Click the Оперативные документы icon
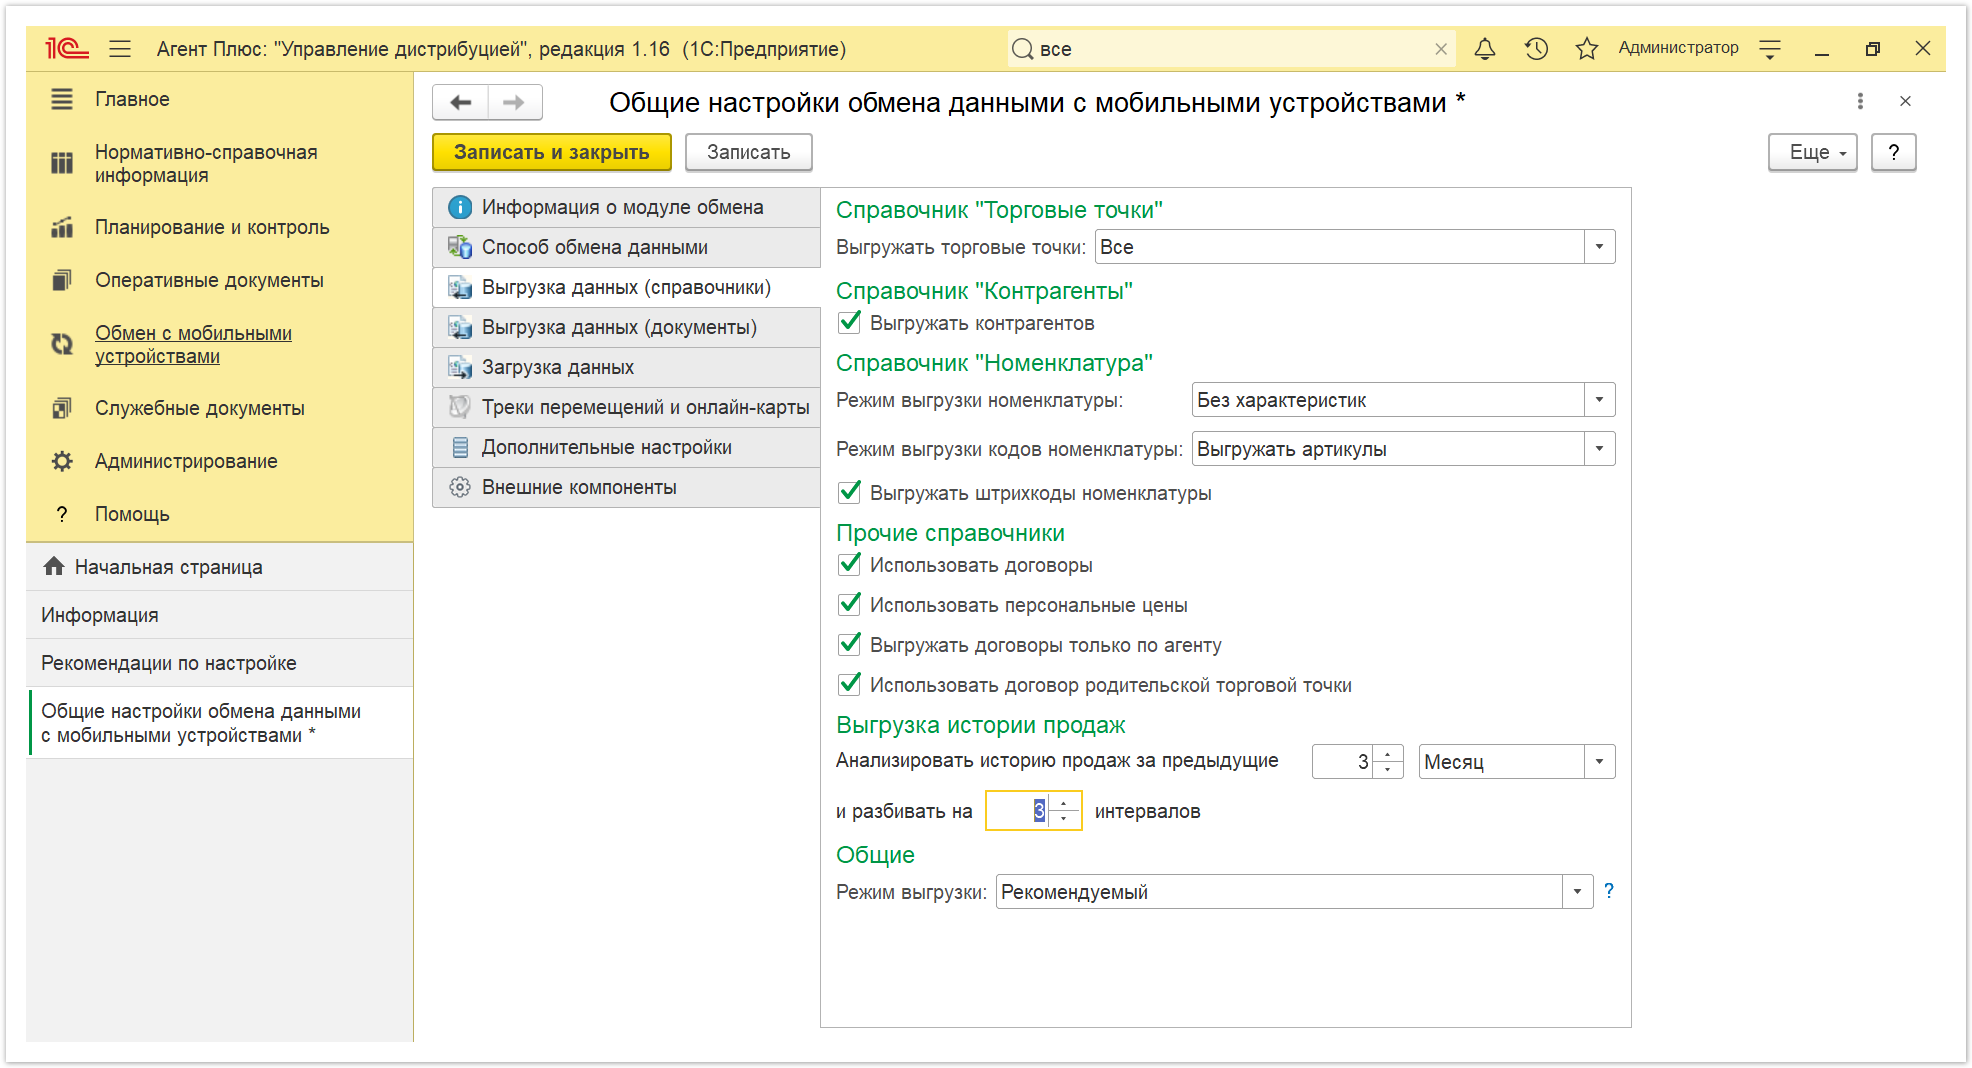Screen dimensions: 1972x1068 click(62, 280)
